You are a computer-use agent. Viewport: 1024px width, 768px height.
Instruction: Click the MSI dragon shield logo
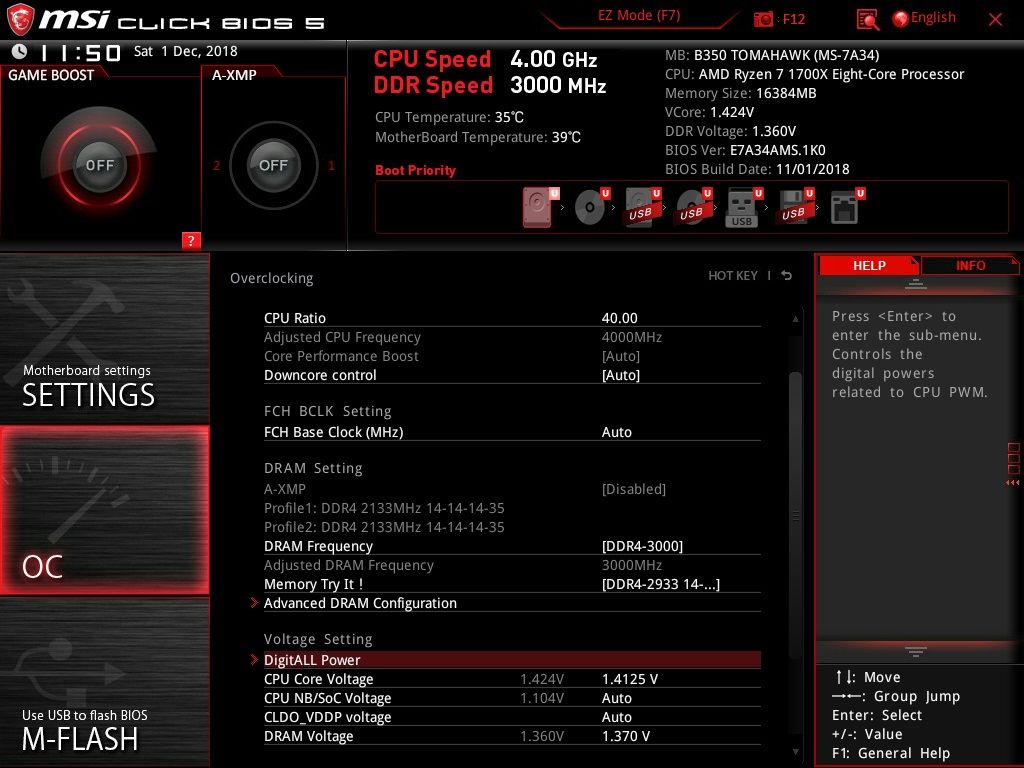tap(20, 19)
